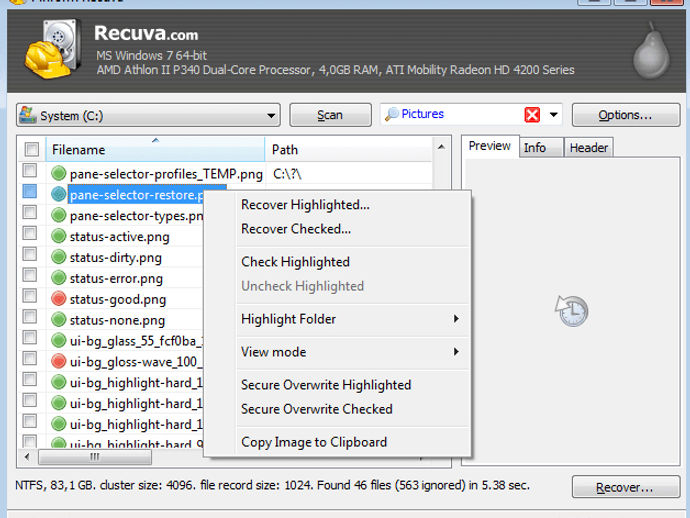
Task: Open the Pictures filter dropdown arrow
Action: 554,115
